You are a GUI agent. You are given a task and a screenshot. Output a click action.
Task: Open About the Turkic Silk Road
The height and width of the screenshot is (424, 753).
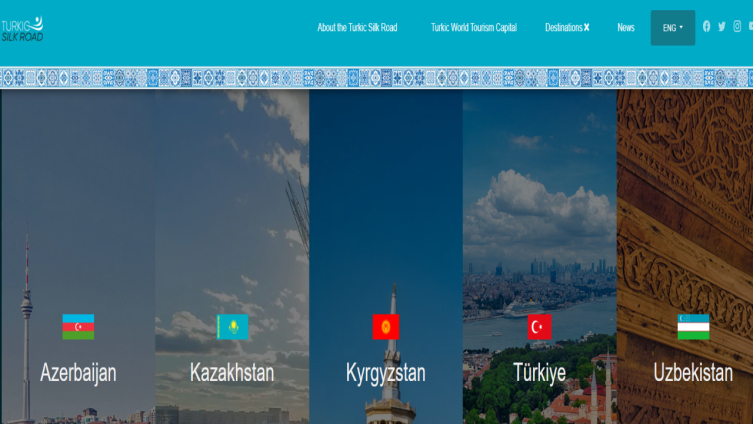[x=357, y=28]
